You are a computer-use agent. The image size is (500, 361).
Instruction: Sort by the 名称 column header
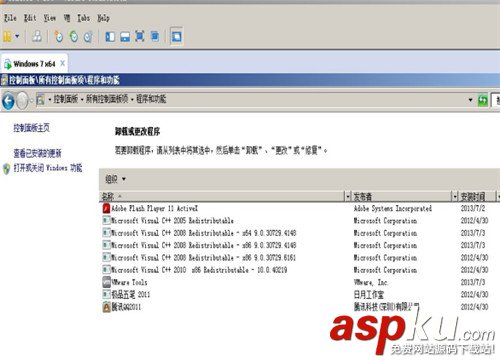click(222, 197)
